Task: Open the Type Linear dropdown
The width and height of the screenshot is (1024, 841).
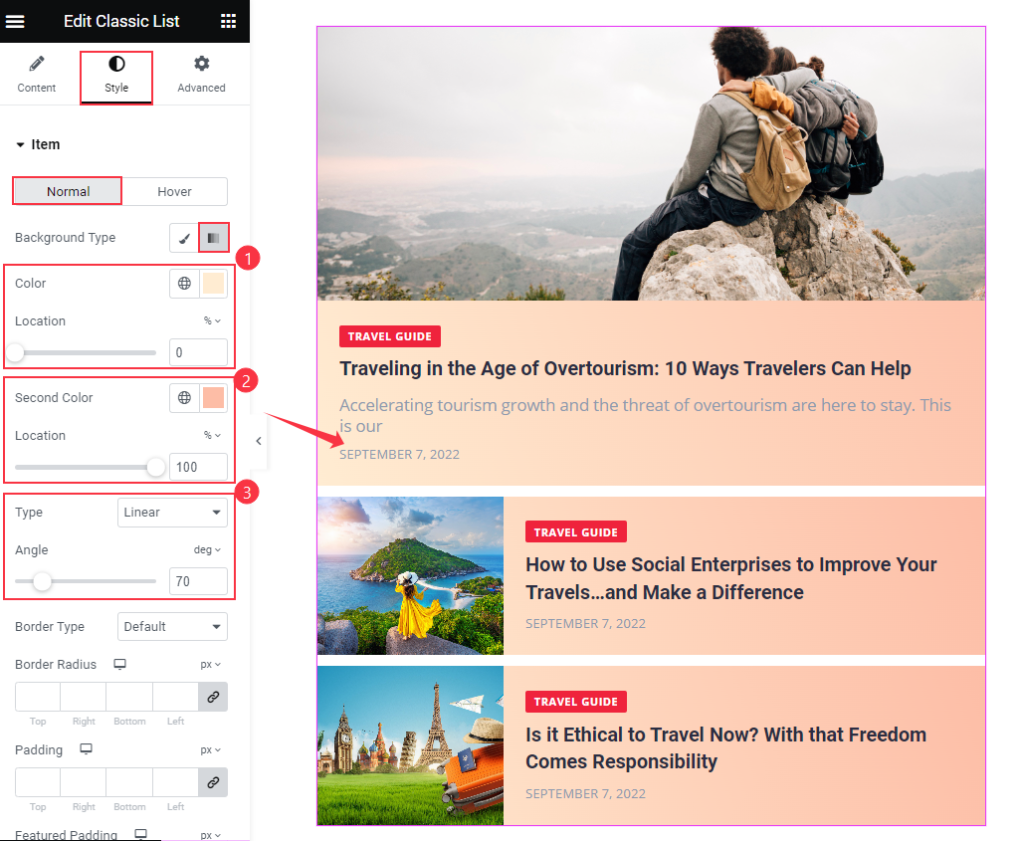Action: pos(172,513)
